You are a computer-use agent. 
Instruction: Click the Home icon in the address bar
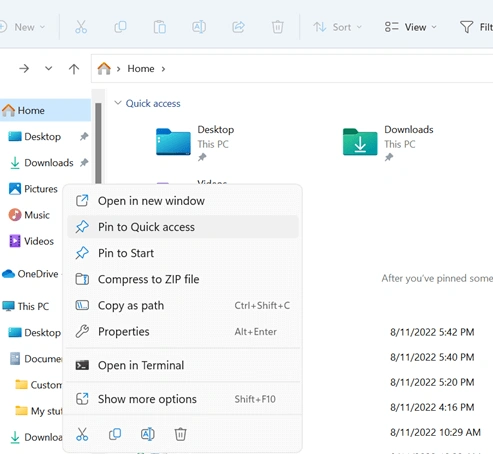[x=104, y=68]
